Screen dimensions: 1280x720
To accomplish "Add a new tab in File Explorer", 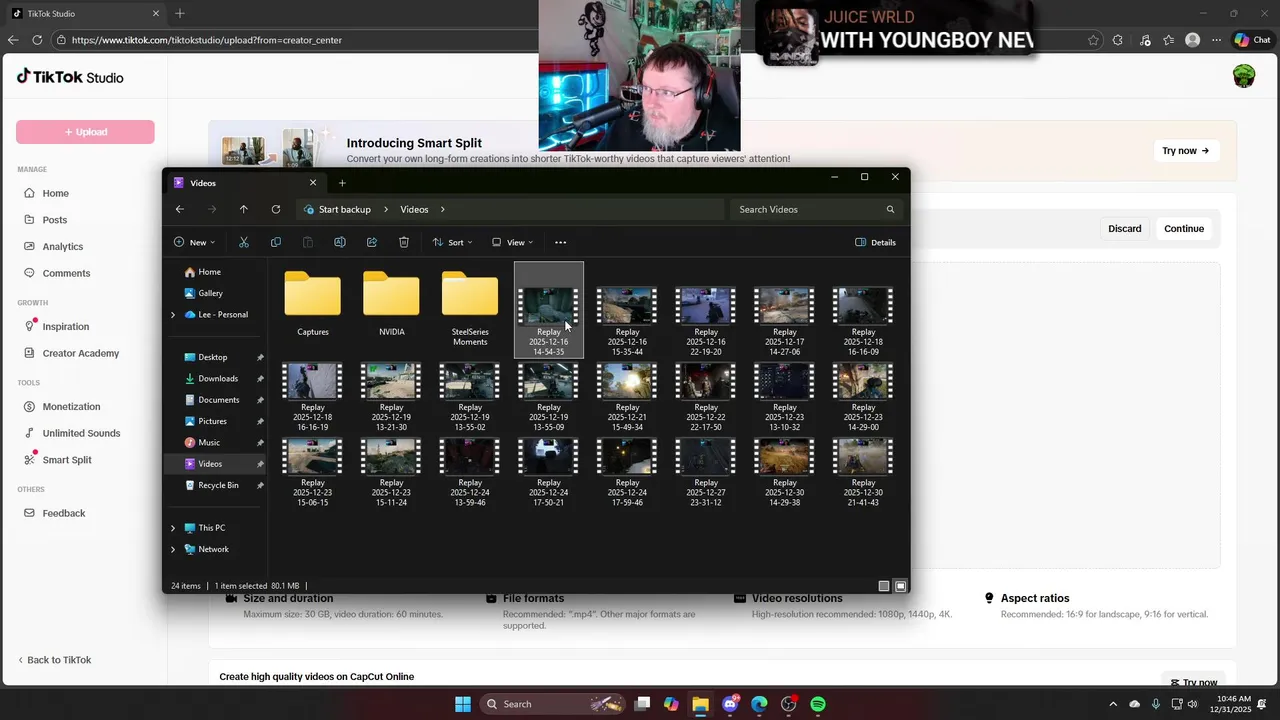I will point(342,183).
